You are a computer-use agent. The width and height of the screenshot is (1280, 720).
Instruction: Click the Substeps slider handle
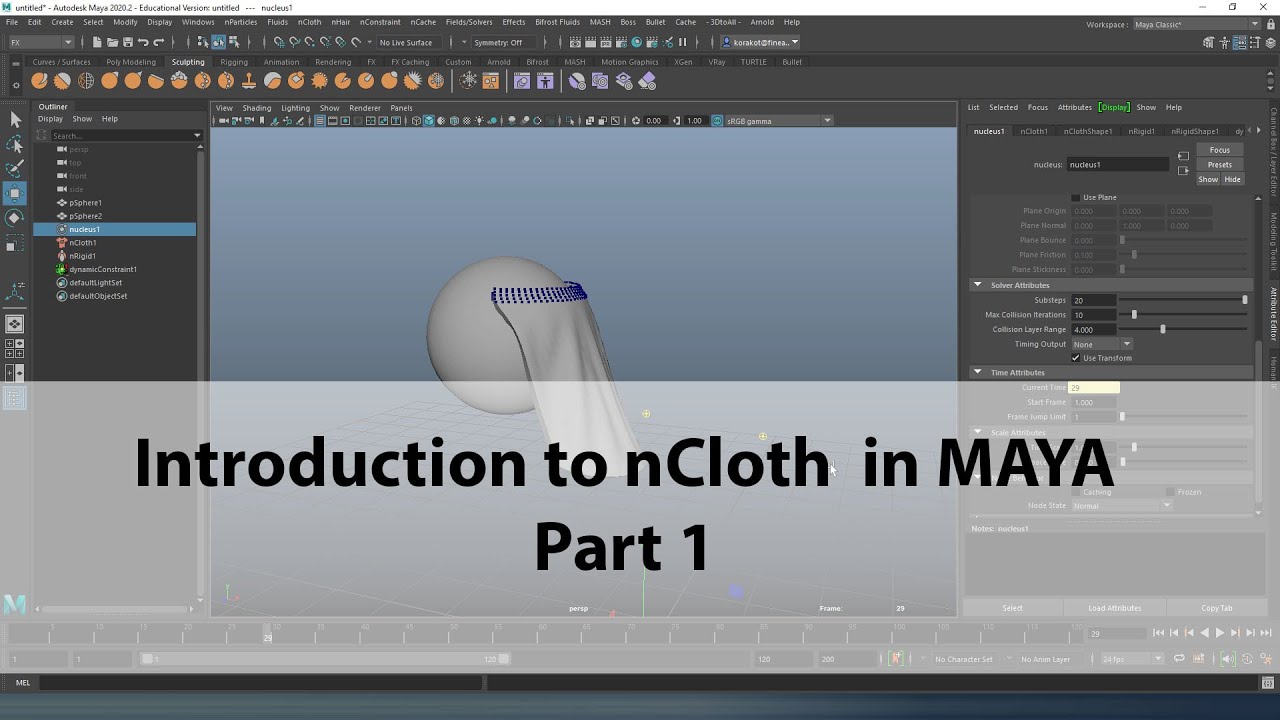pos(1245,300)
